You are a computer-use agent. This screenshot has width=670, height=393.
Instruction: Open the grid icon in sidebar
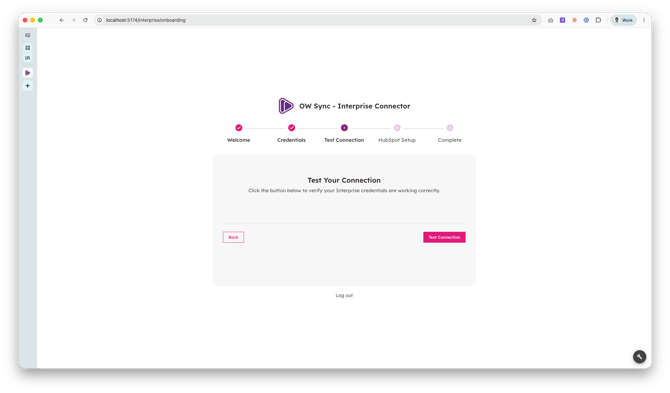click(28, 48)
